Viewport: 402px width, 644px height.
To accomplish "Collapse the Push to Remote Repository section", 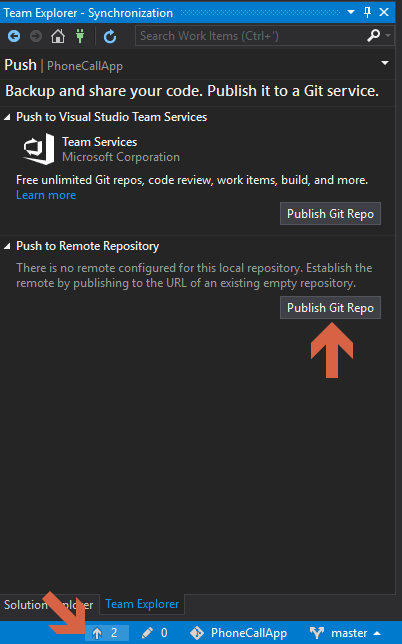I will coord(7,246).
